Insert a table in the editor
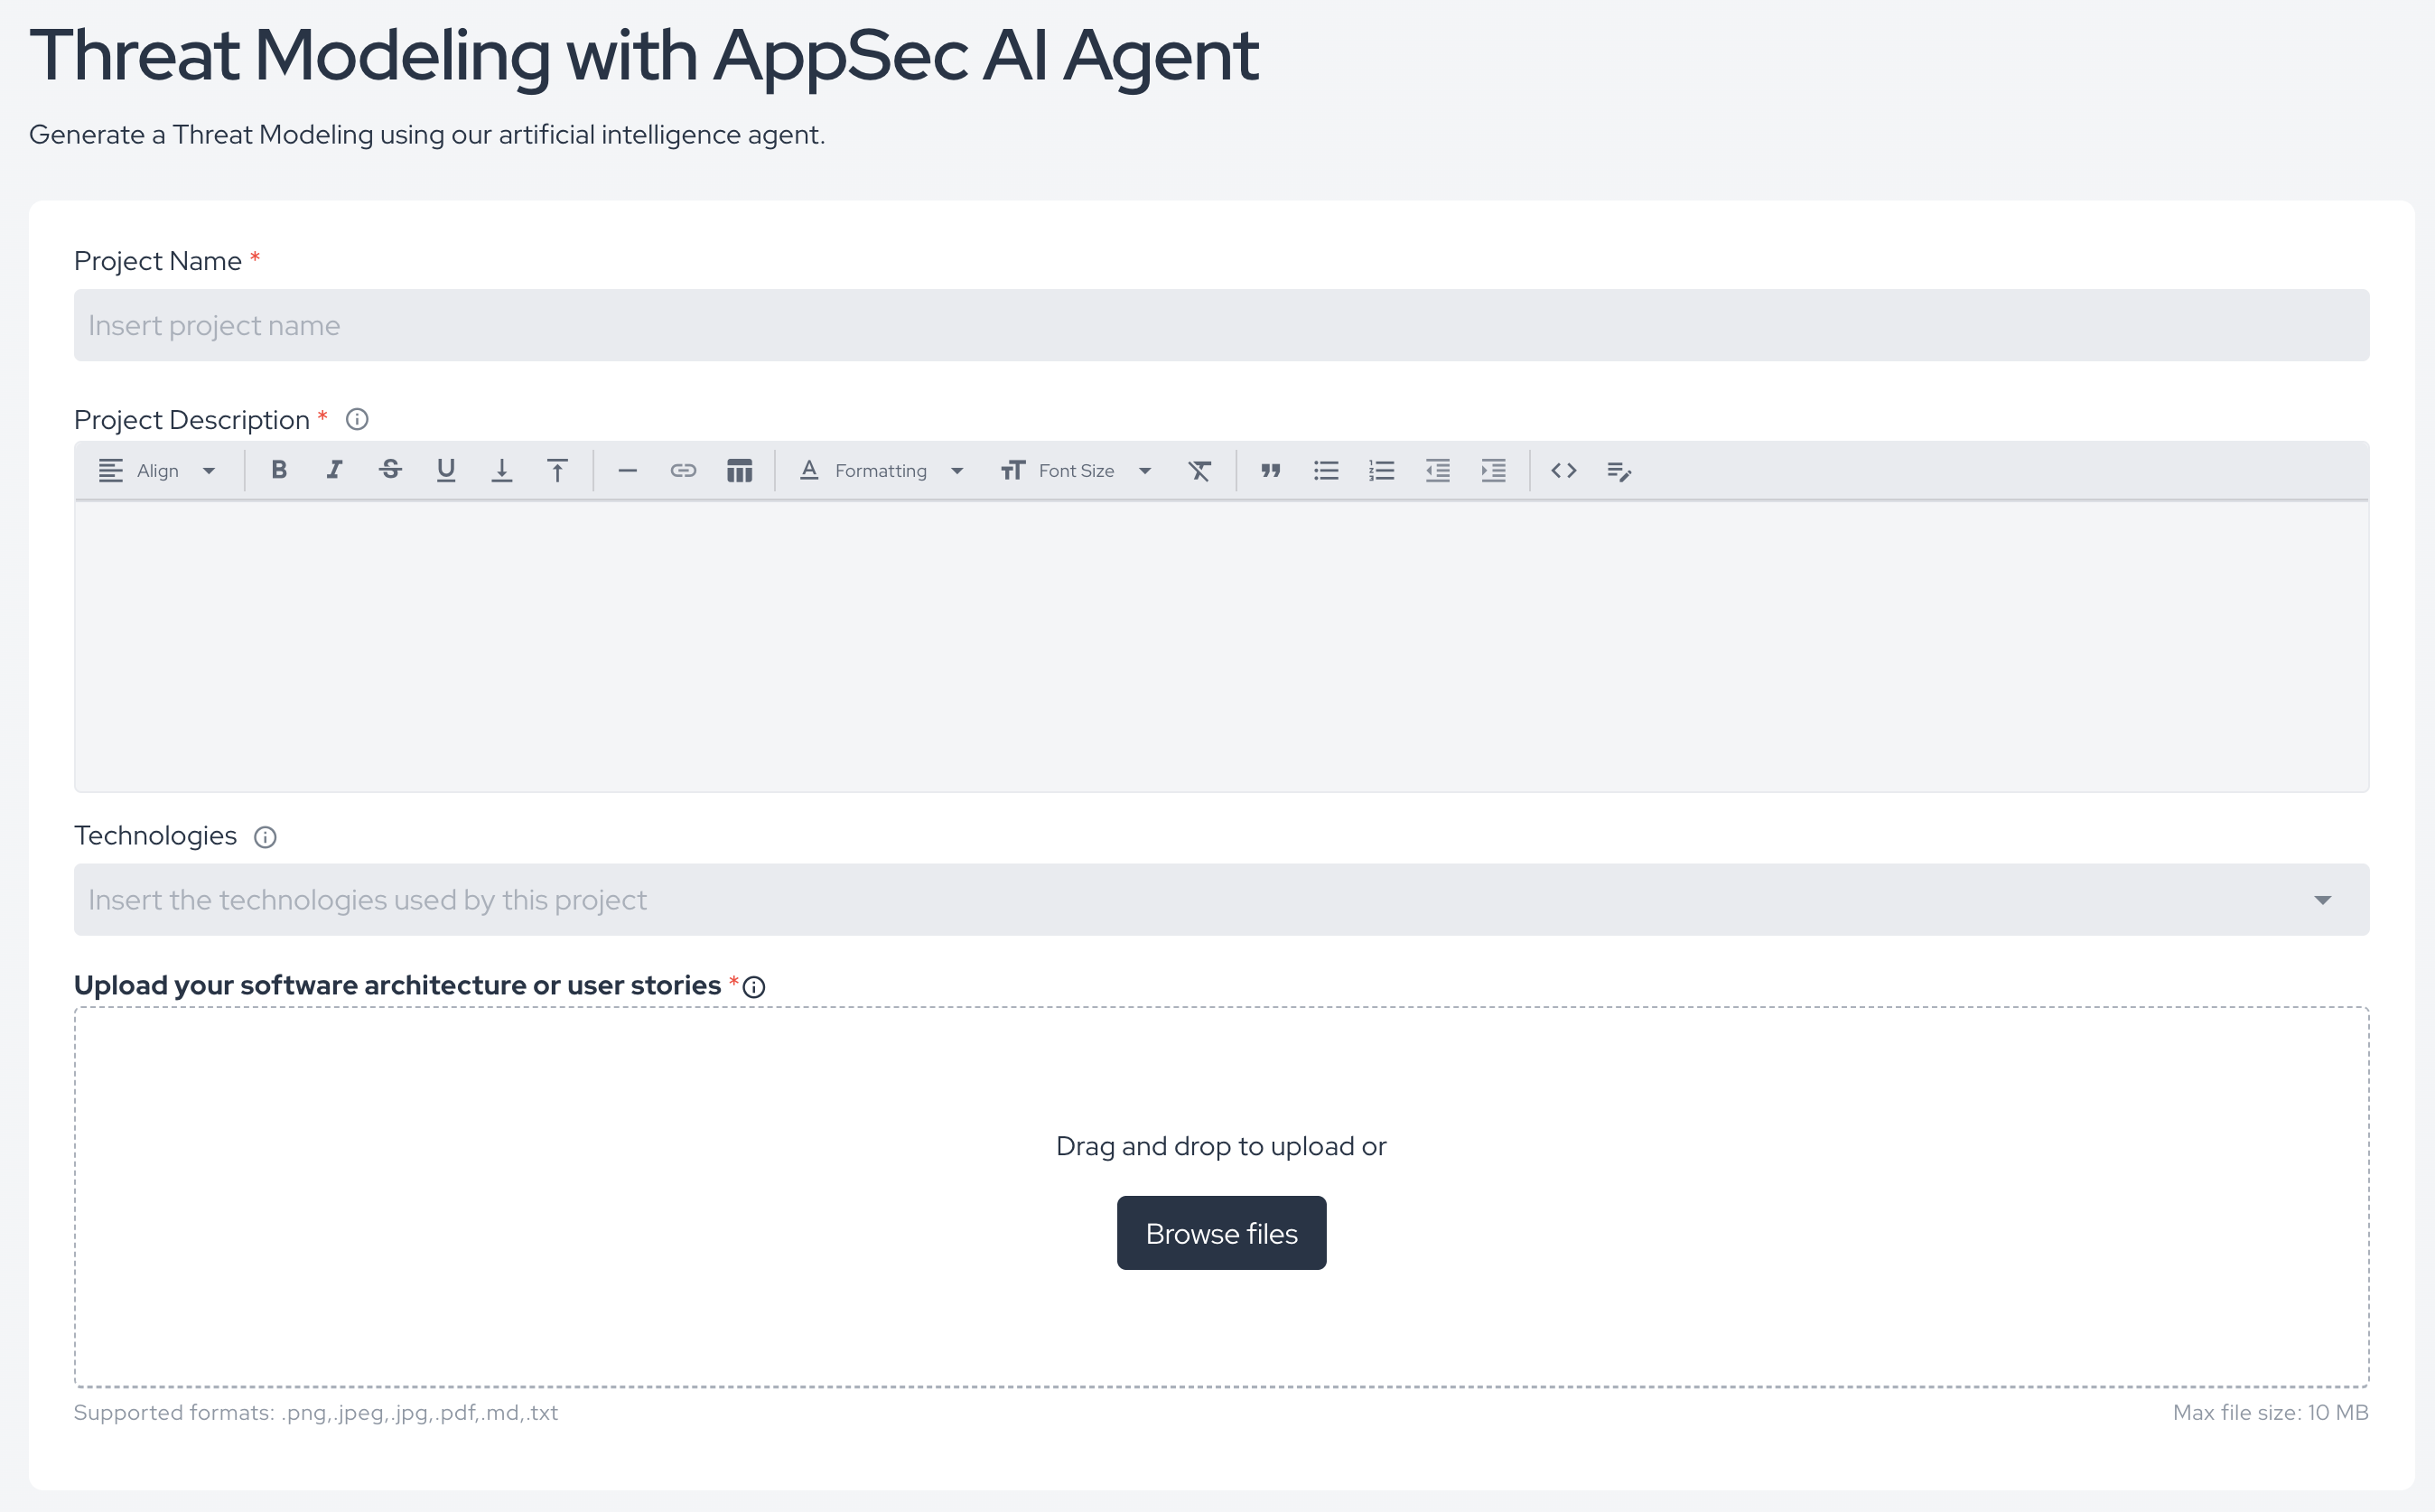The width and height of the screenshot is (2435, 1512). [739, 470]
